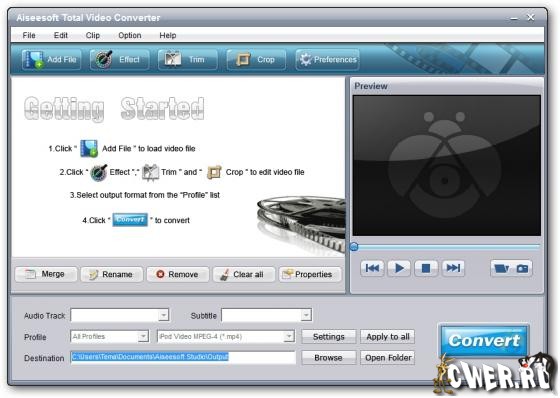Play the preview video
Viewport: 560px width, 398px height.
tap(399, 268)
